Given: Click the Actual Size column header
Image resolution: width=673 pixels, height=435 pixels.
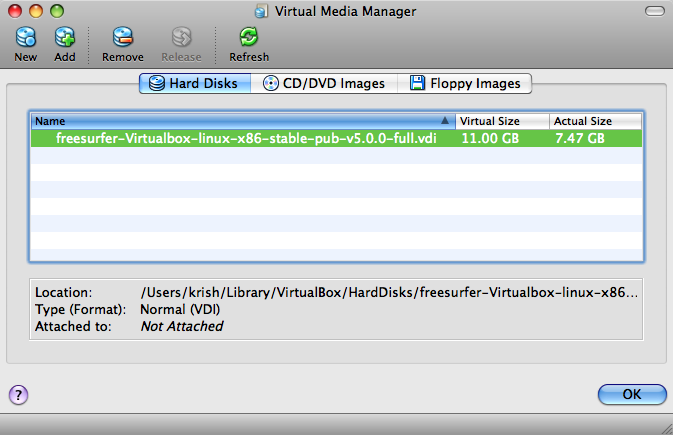Looking at the screenshot, I should [595, 121].
